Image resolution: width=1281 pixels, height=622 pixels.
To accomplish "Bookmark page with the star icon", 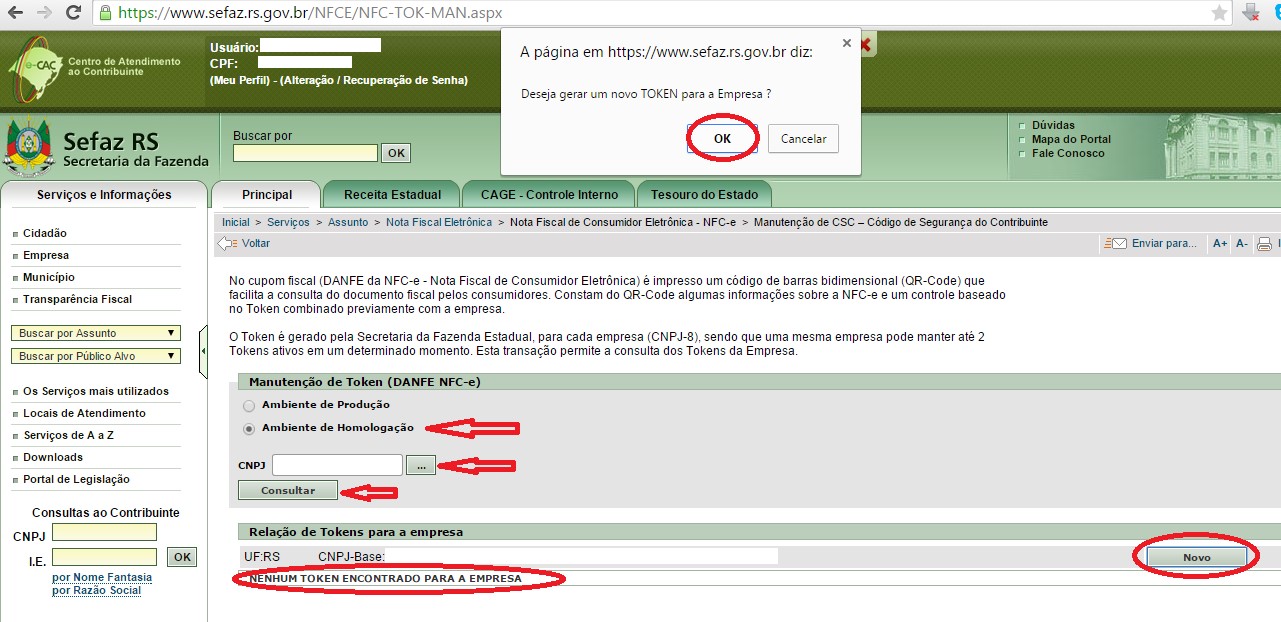I will [1220, 13].
